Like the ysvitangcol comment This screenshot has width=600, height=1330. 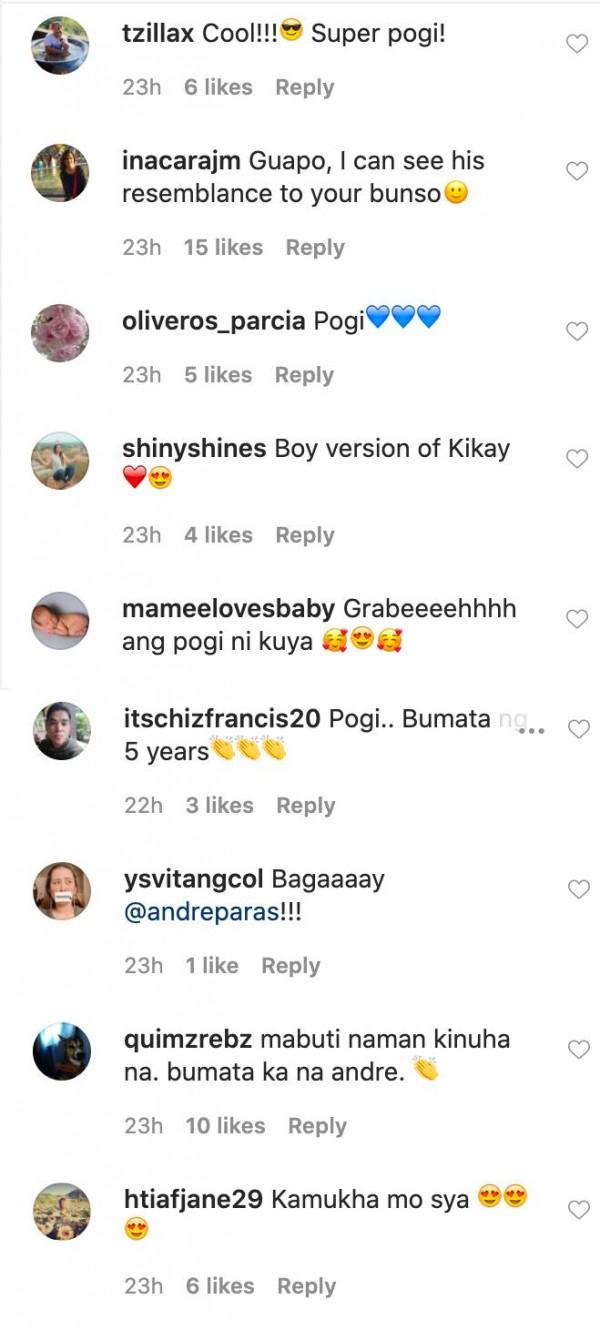pos(578,889)
